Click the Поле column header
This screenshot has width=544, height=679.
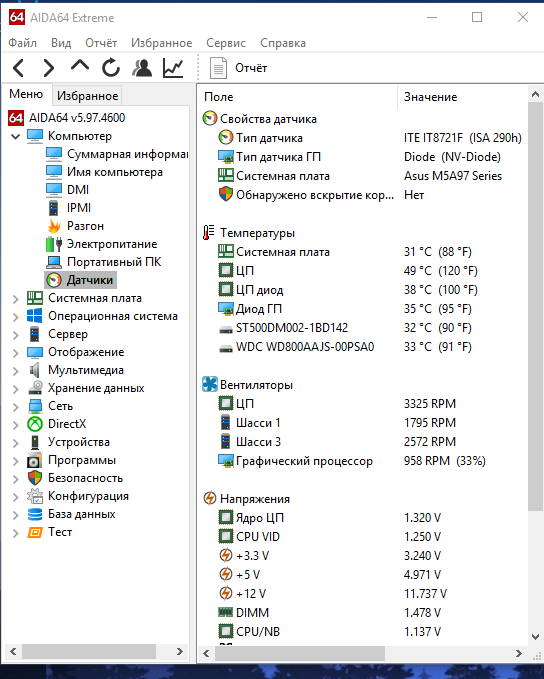[298, 97]
